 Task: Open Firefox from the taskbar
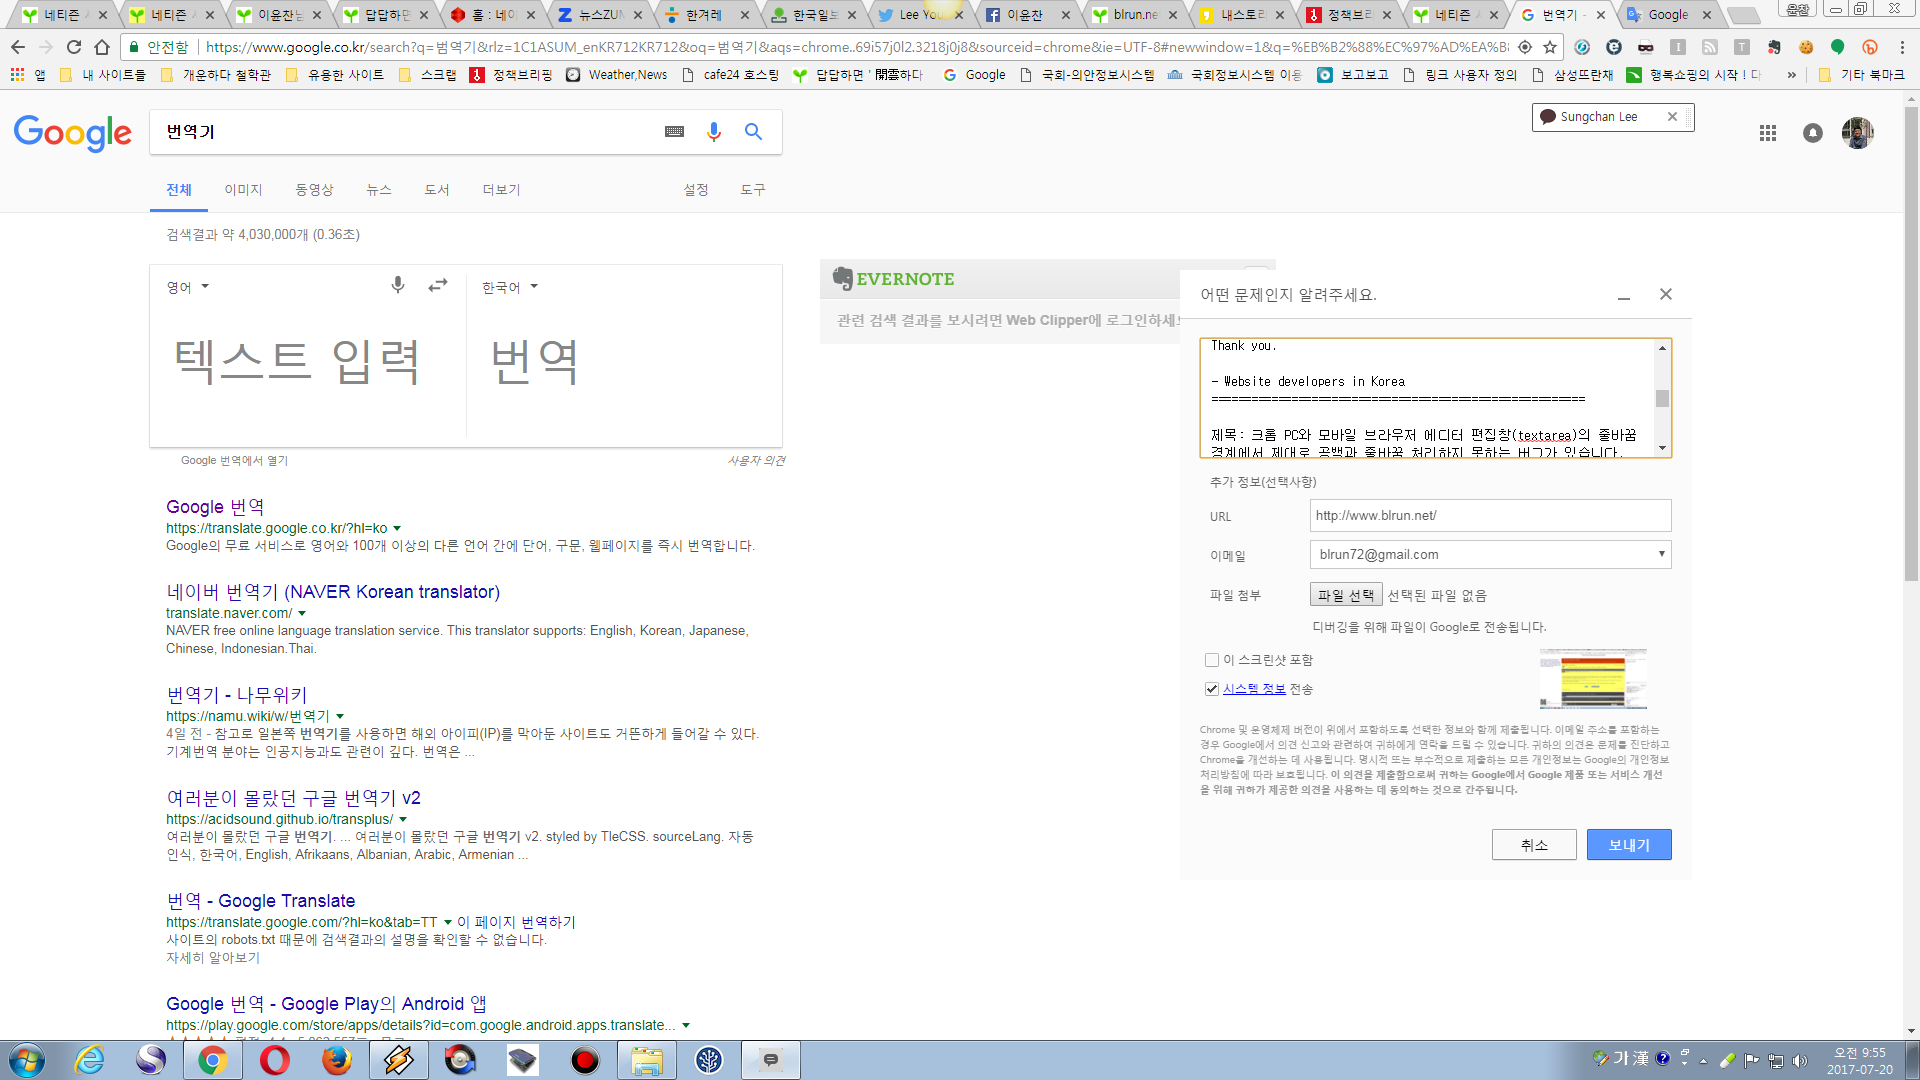point(337,1060)
